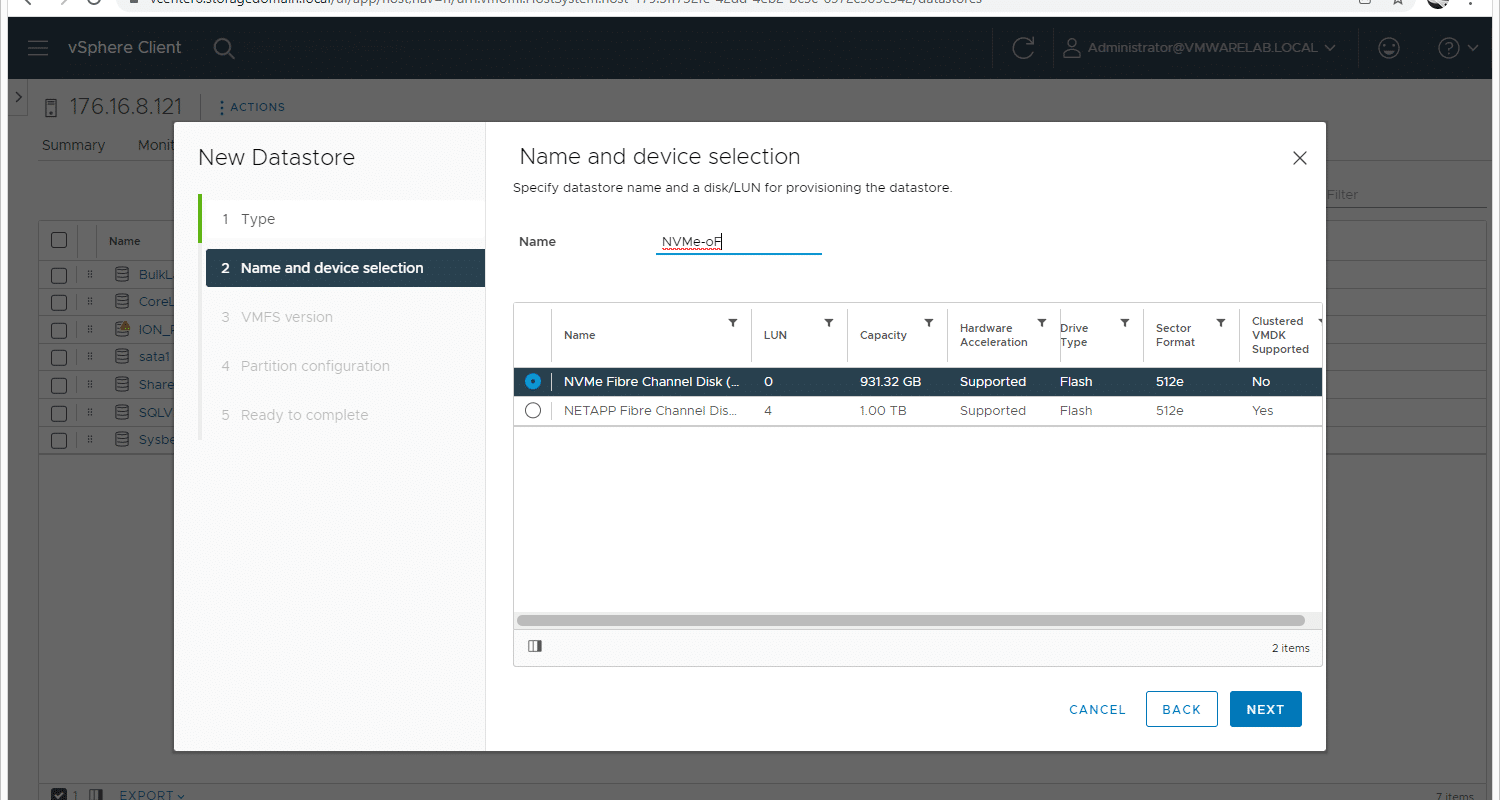Click the horizontal scrollbar in device table
The image size is (1500, 800).
[911, 620]
